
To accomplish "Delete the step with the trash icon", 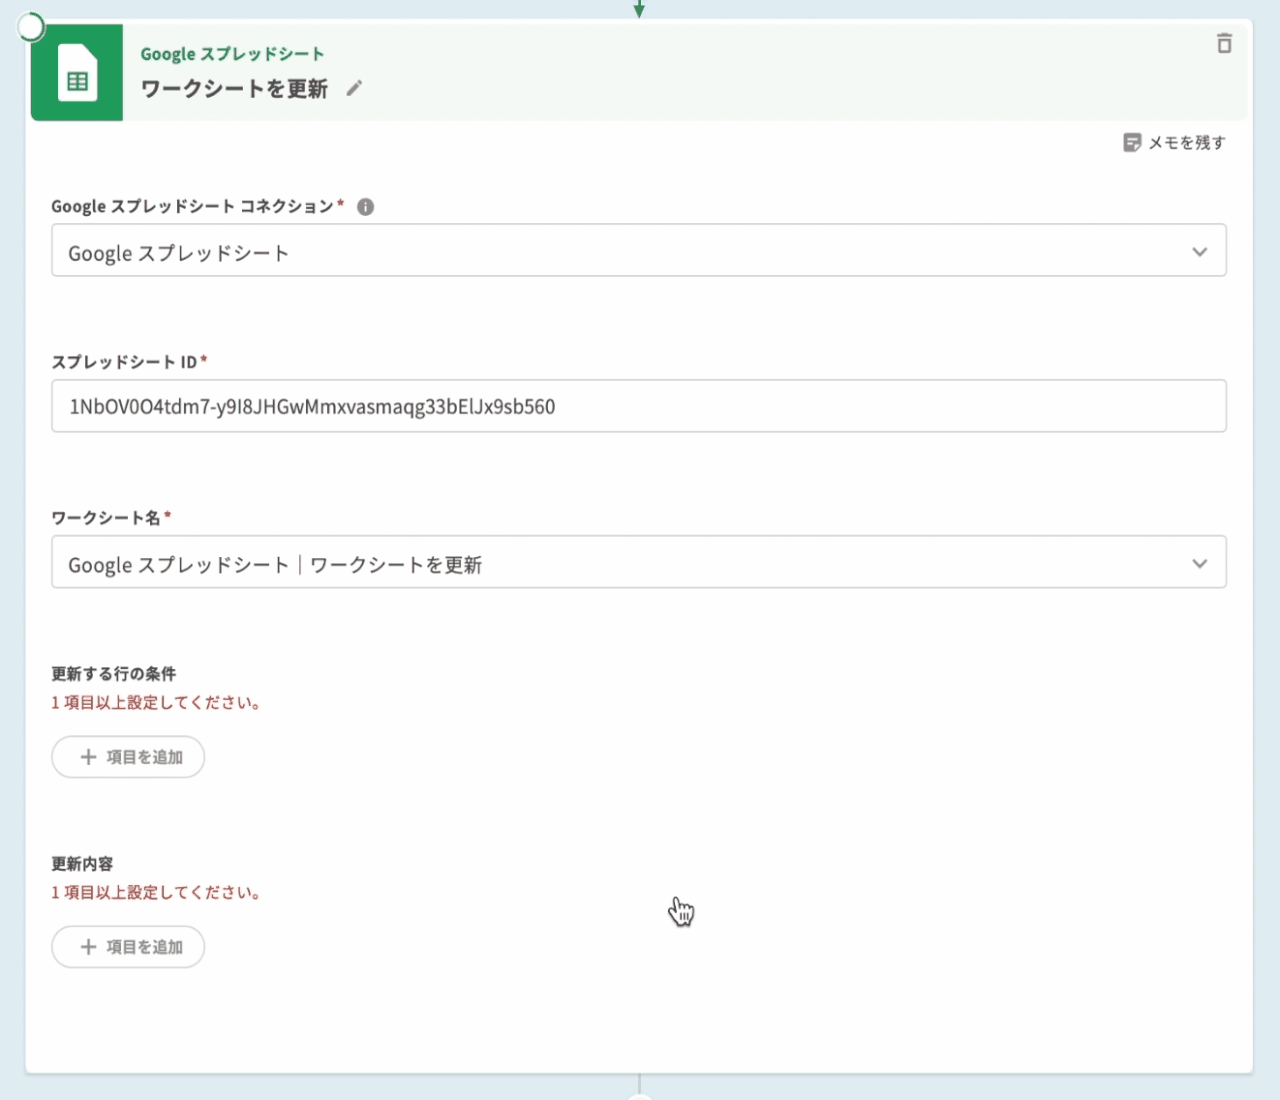I will [1224, 43].
